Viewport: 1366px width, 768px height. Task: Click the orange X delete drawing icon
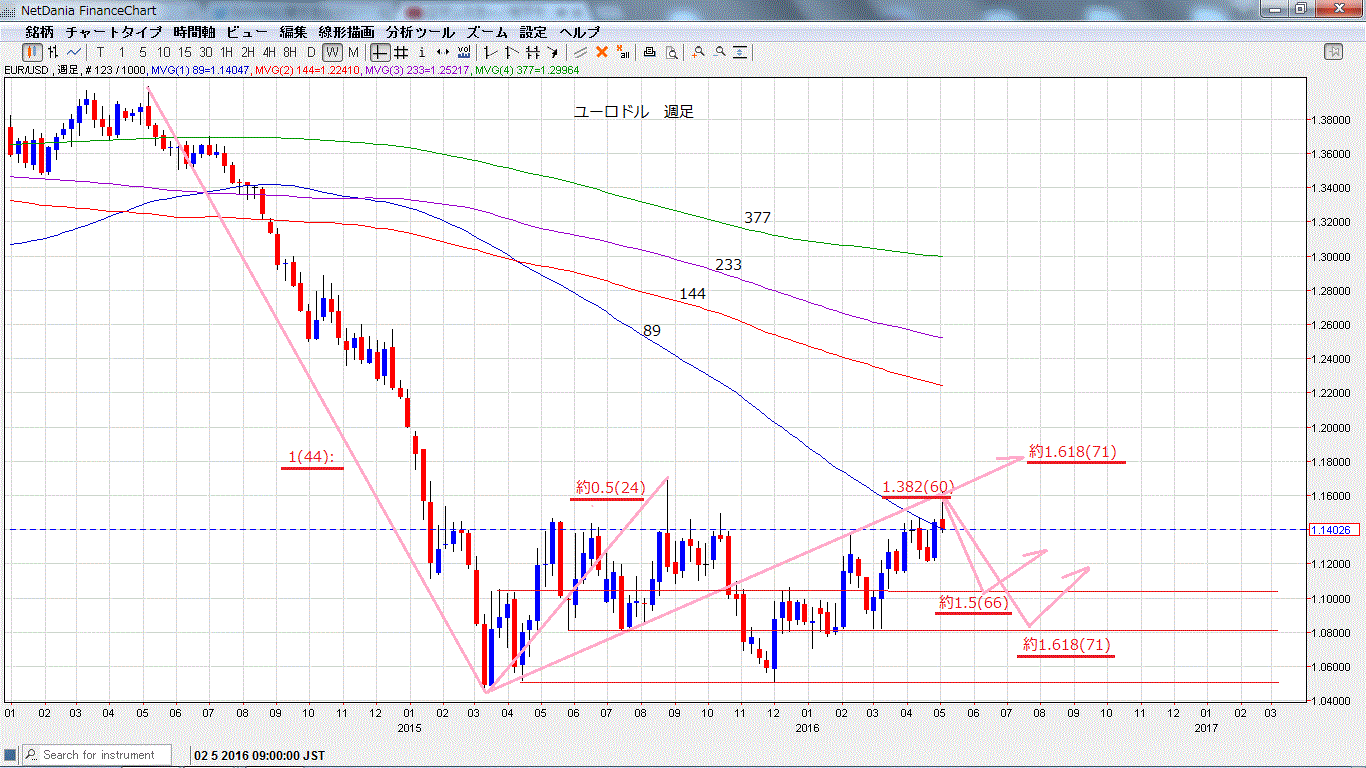tap(601, 51)
